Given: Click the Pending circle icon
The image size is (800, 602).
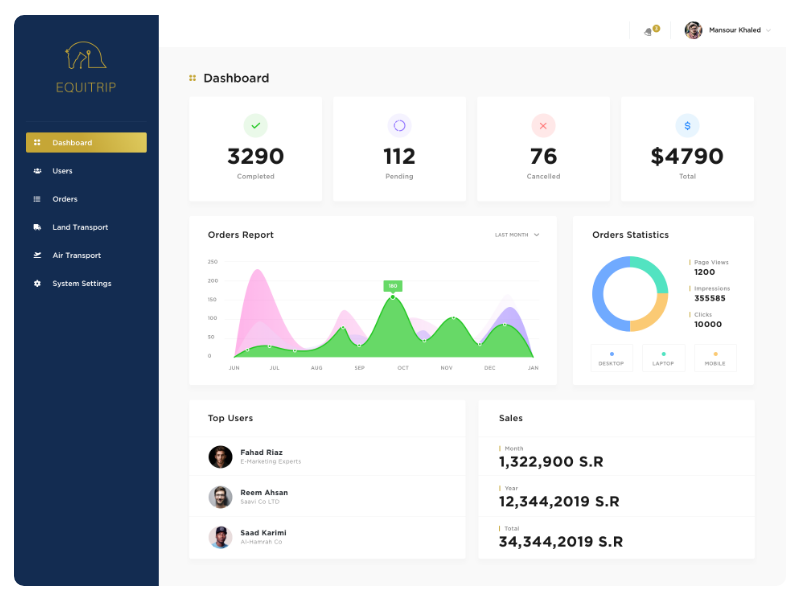Looking at the screenshot, I should coord(399,126).
